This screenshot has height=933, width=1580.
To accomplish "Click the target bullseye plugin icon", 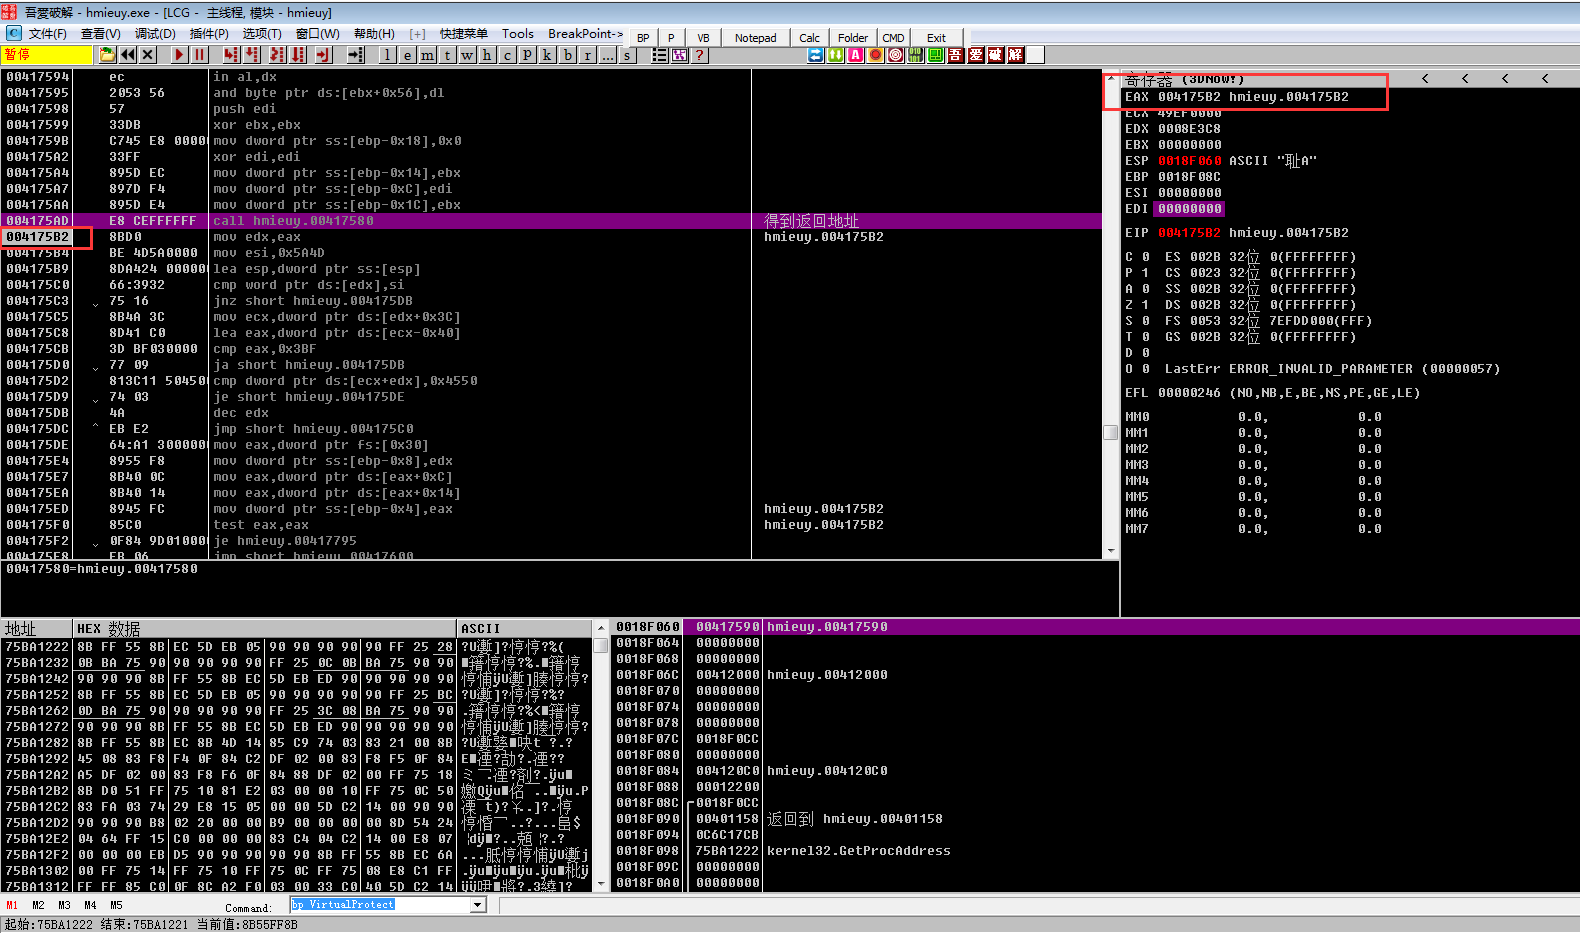I will tap(896, 55).
